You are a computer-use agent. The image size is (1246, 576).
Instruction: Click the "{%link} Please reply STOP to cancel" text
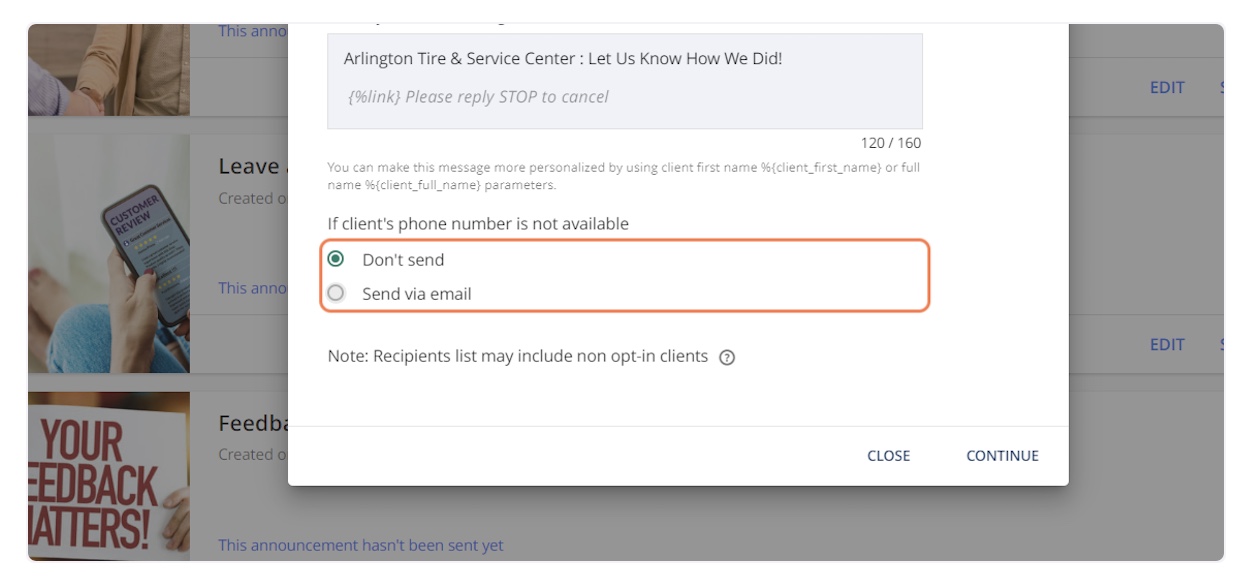478,97
